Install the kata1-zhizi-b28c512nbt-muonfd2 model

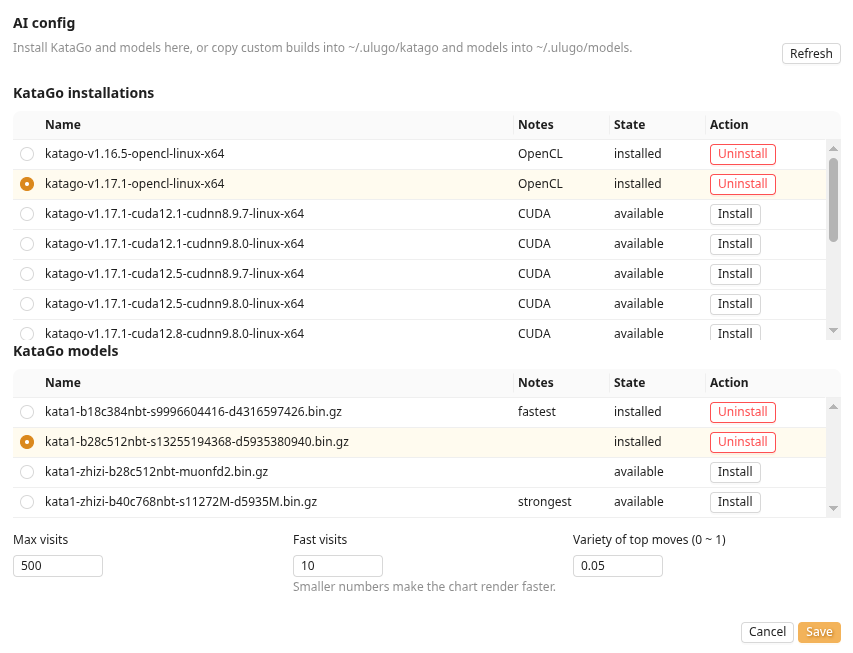(x=735, y=472)
